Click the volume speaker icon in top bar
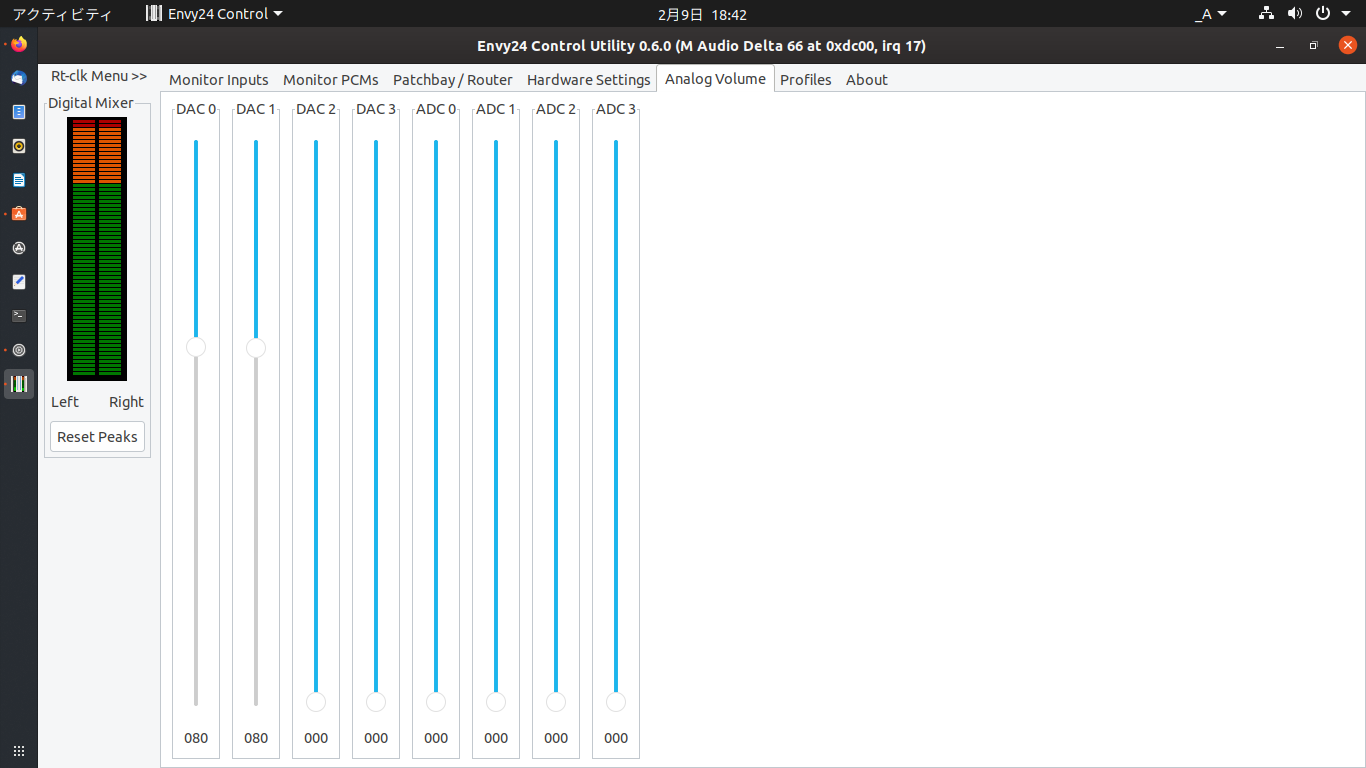1366x768 pixels. [1295, 14]
